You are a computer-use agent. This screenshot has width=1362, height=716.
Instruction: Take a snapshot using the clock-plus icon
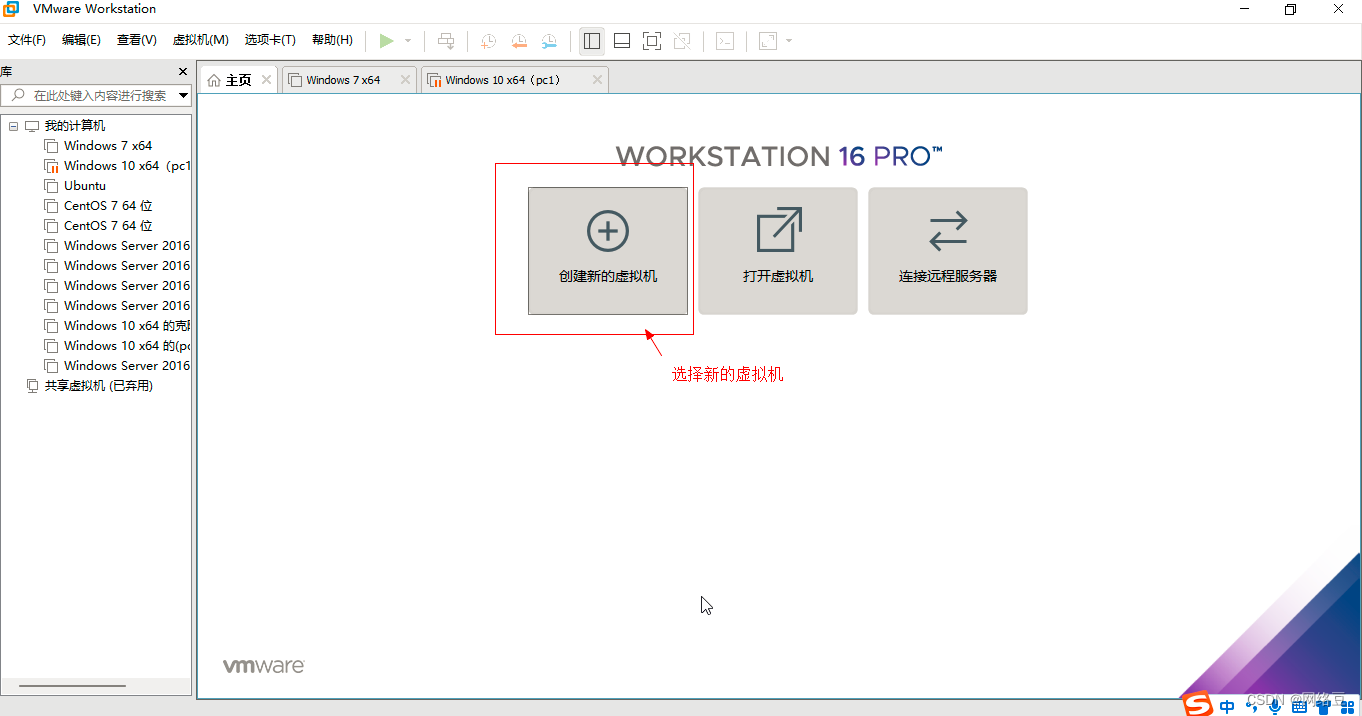pos(488,41)
